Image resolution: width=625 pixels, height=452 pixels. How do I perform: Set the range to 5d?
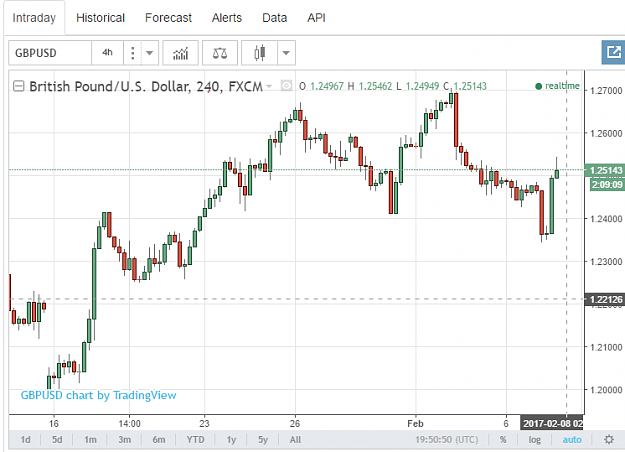click(57, 440)
